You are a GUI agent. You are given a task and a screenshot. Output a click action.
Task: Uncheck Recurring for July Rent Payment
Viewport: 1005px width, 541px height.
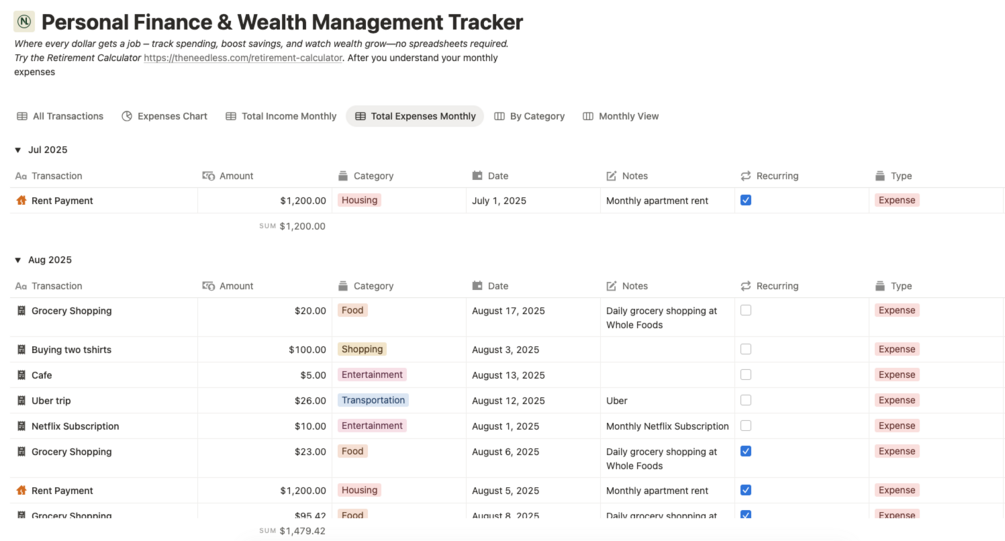pos(746,200)
